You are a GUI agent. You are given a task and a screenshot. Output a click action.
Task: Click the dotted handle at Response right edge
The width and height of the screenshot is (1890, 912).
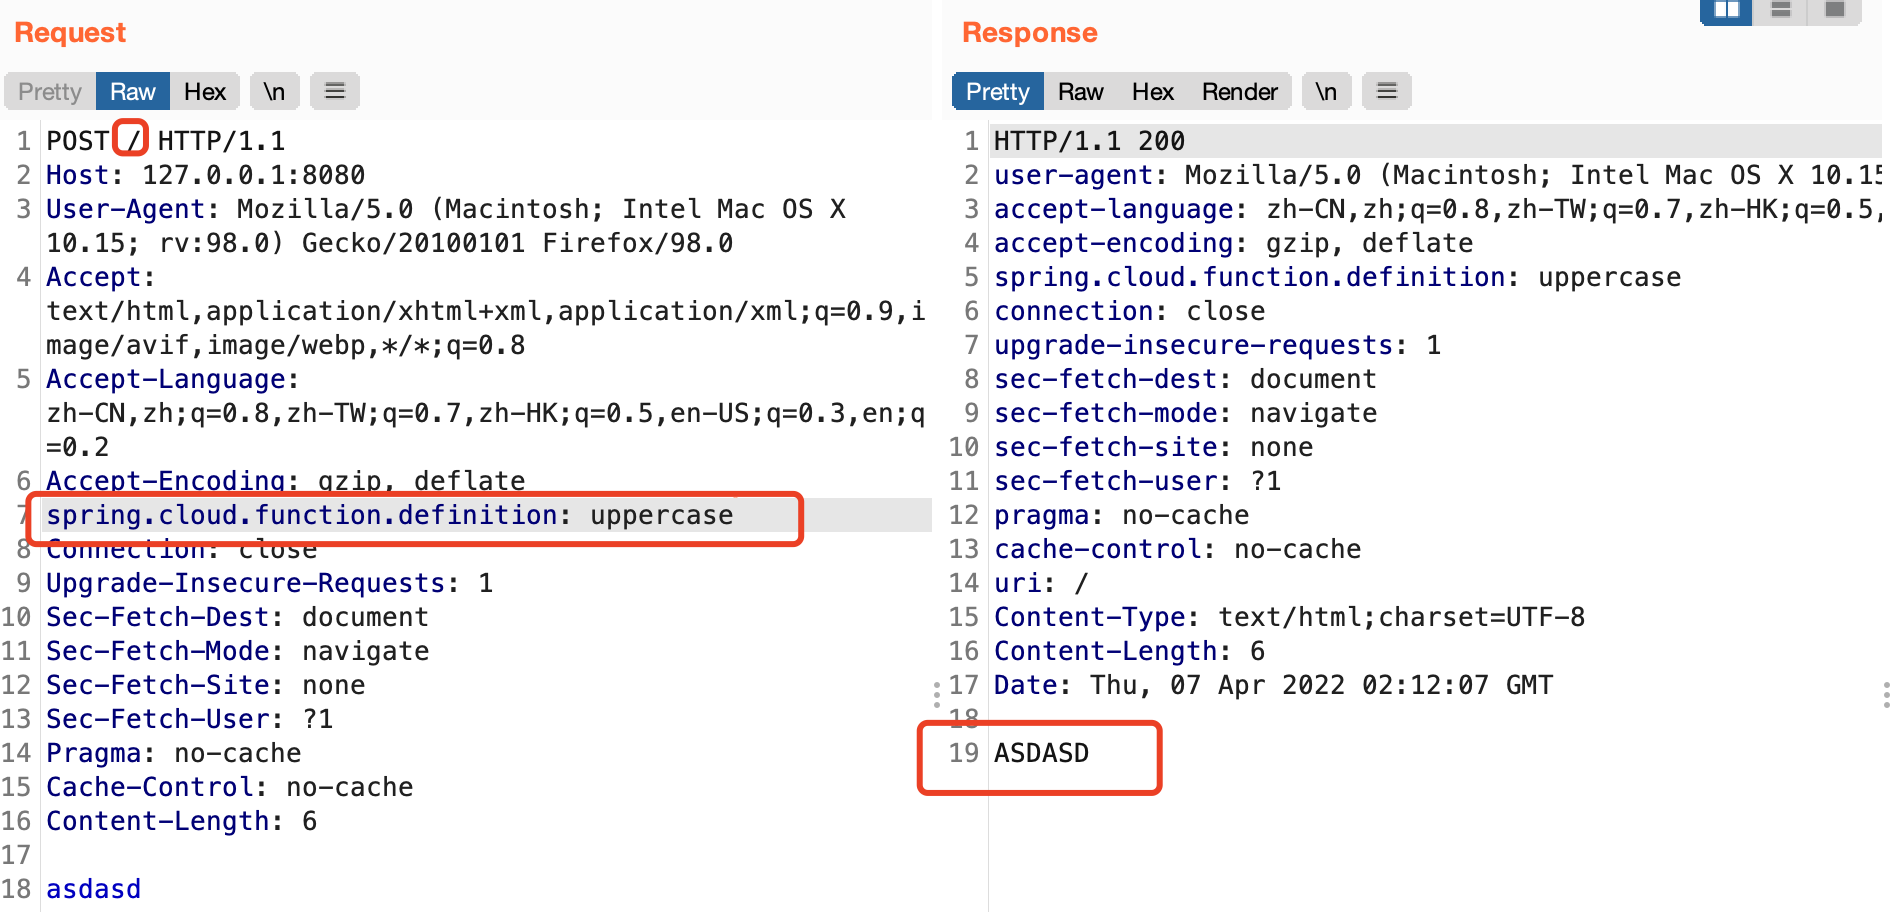point(1885,694)
